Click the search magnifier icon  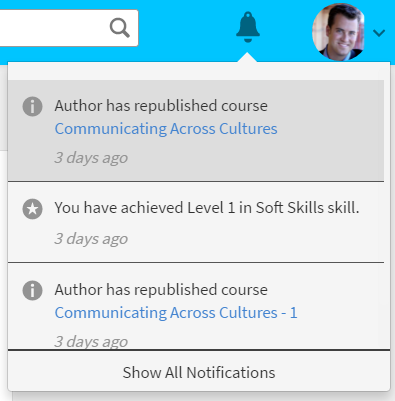[x=119, y=28]
